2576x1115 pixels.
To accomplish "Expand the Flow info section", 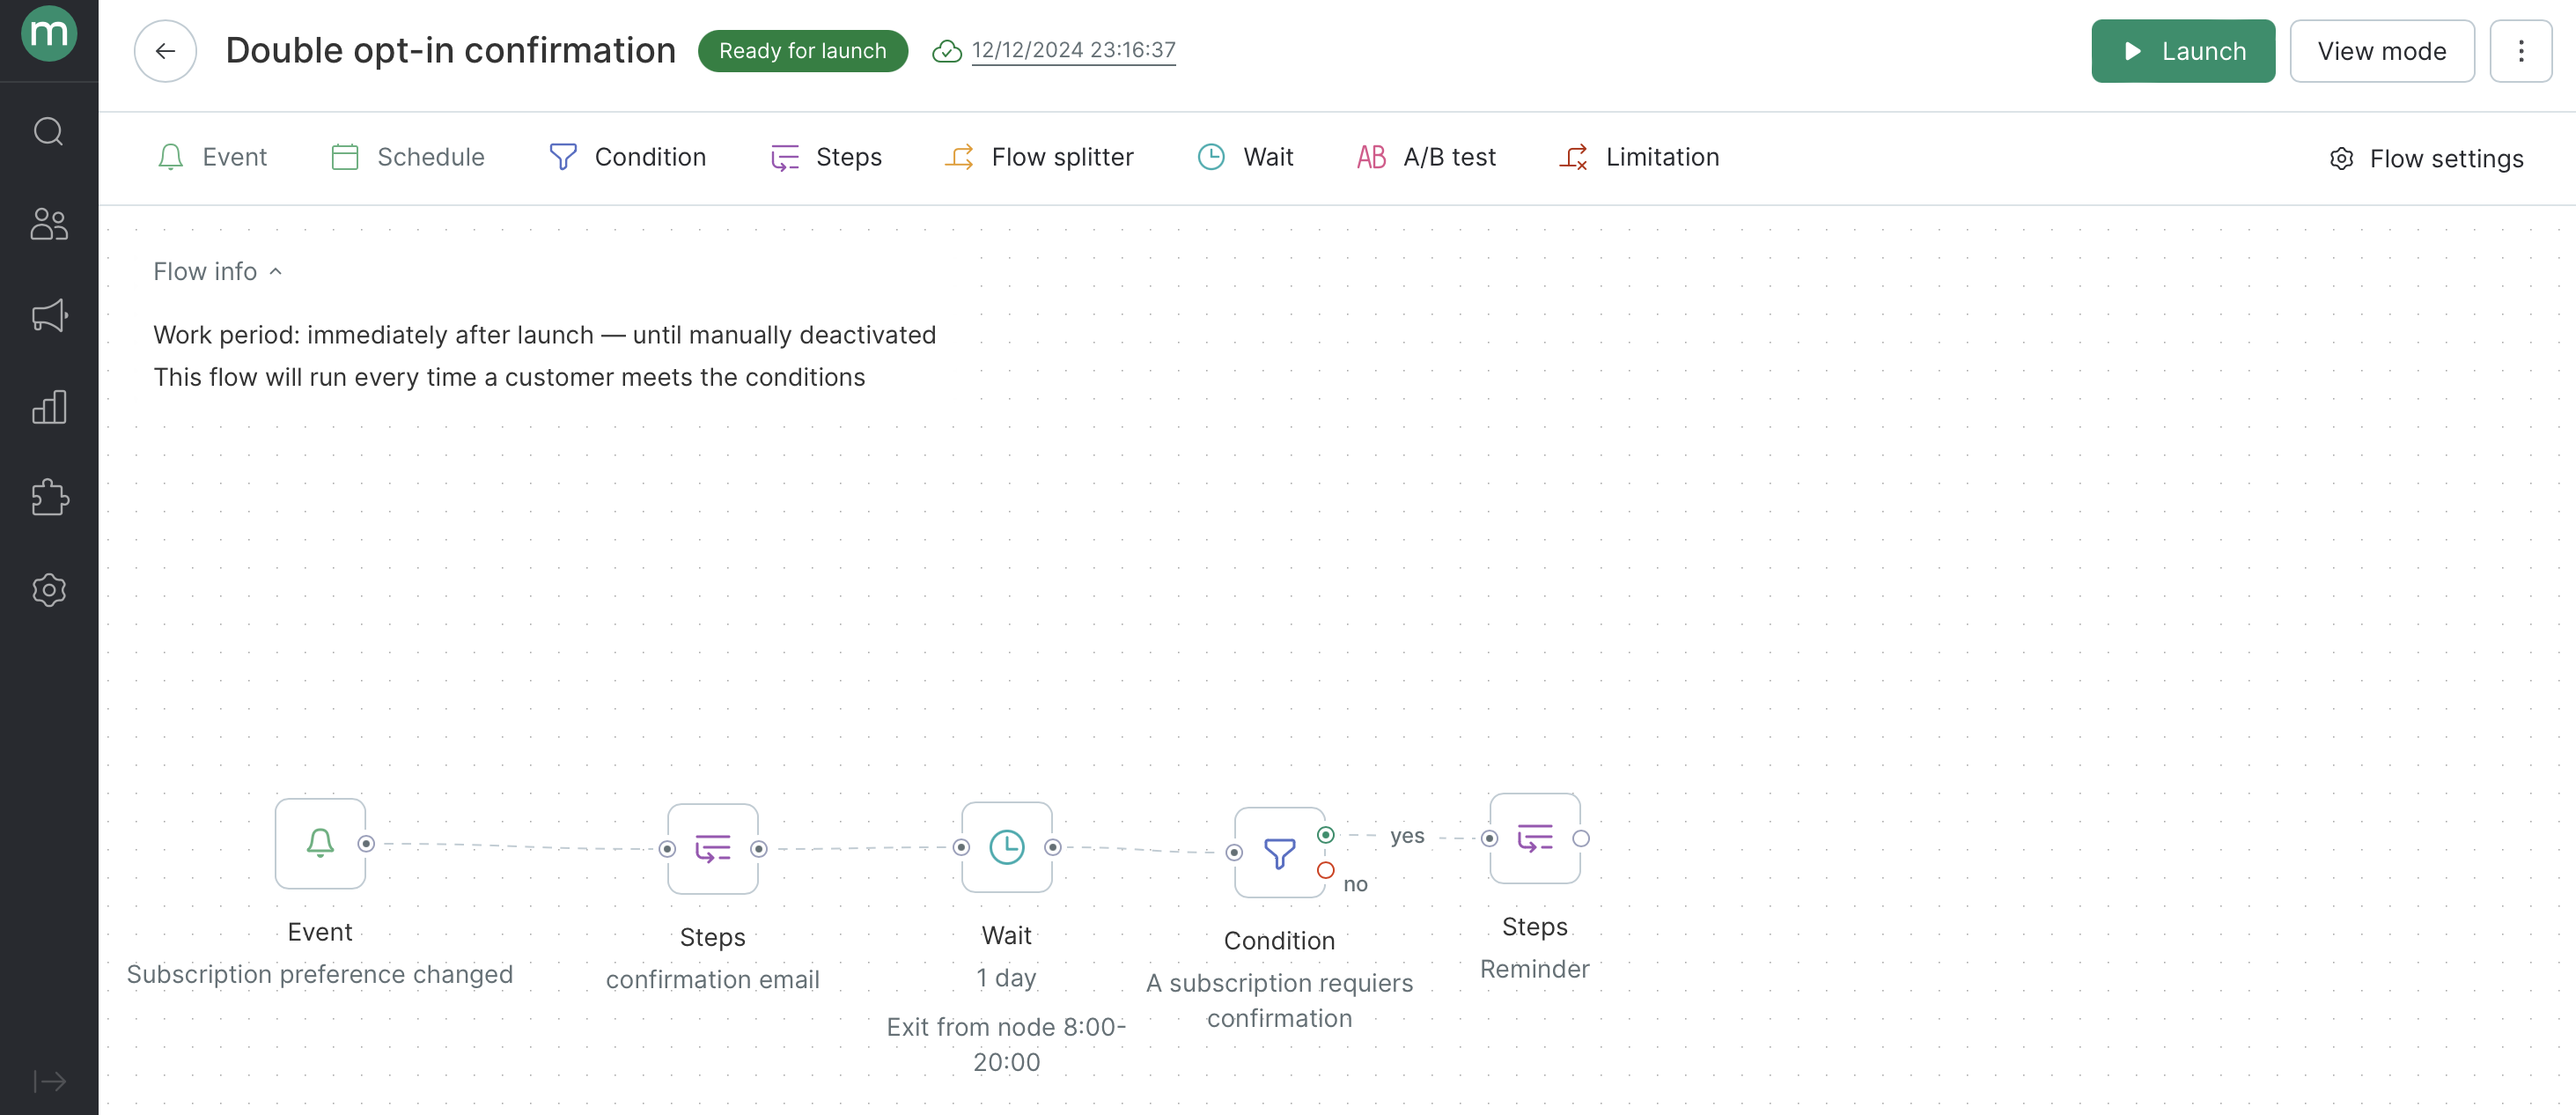I will pos(220,271).
